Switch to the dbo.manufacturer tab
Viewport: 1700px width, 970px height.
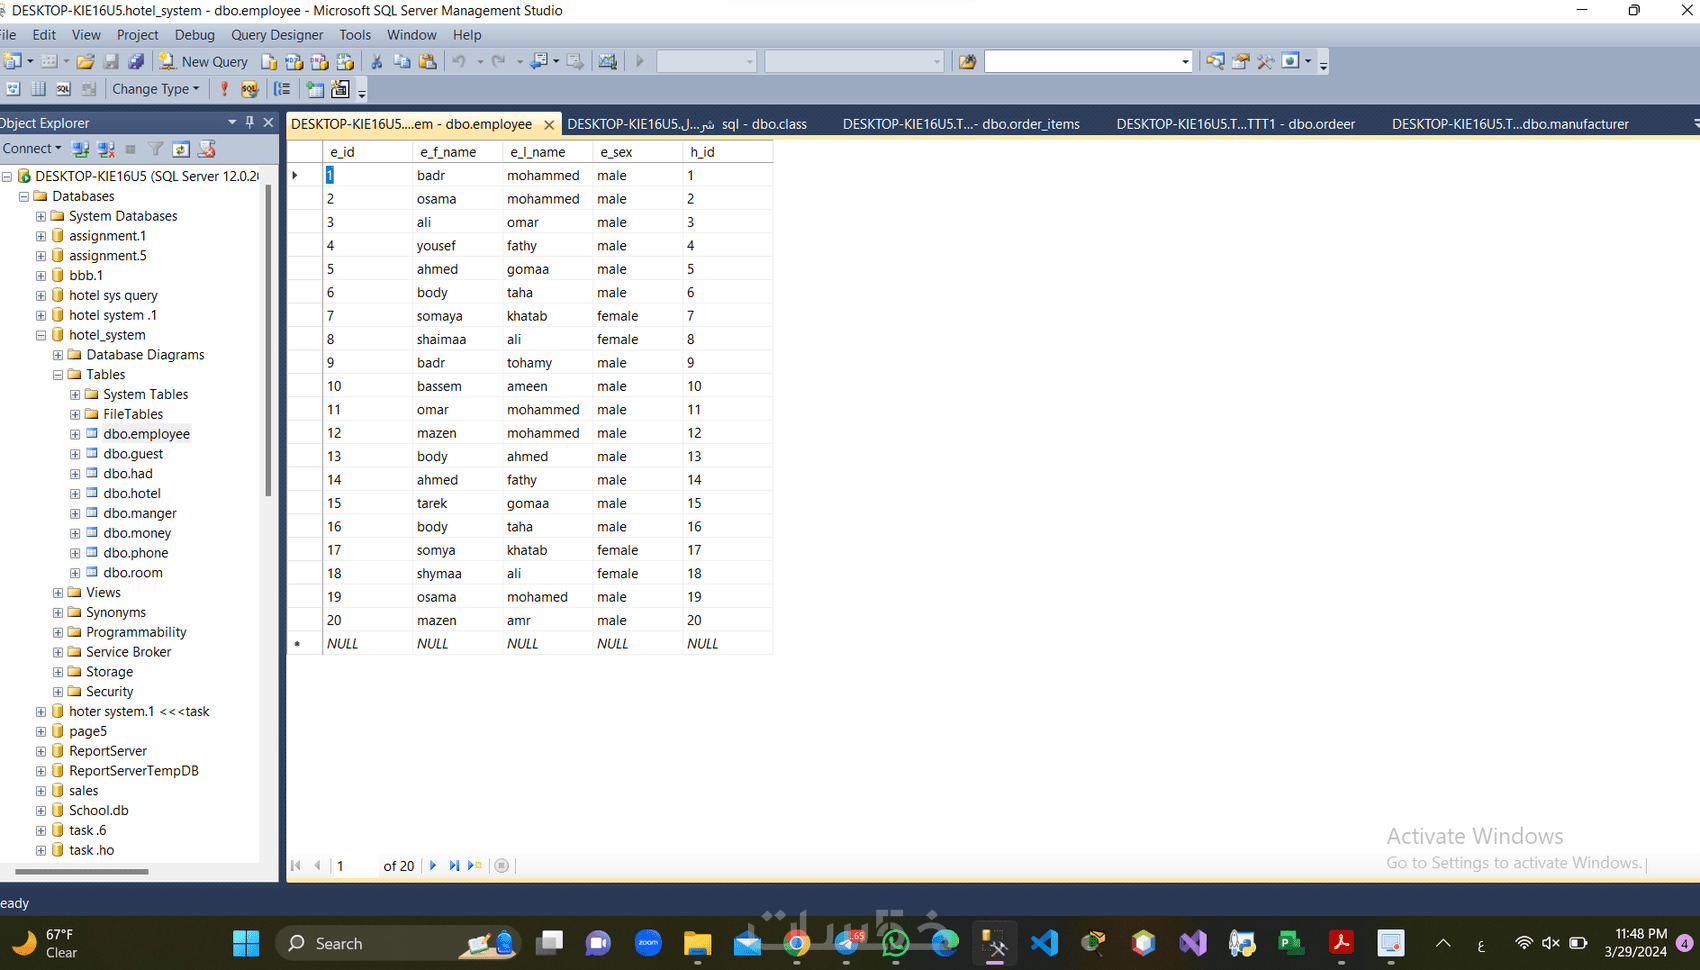click(1510, 124)
